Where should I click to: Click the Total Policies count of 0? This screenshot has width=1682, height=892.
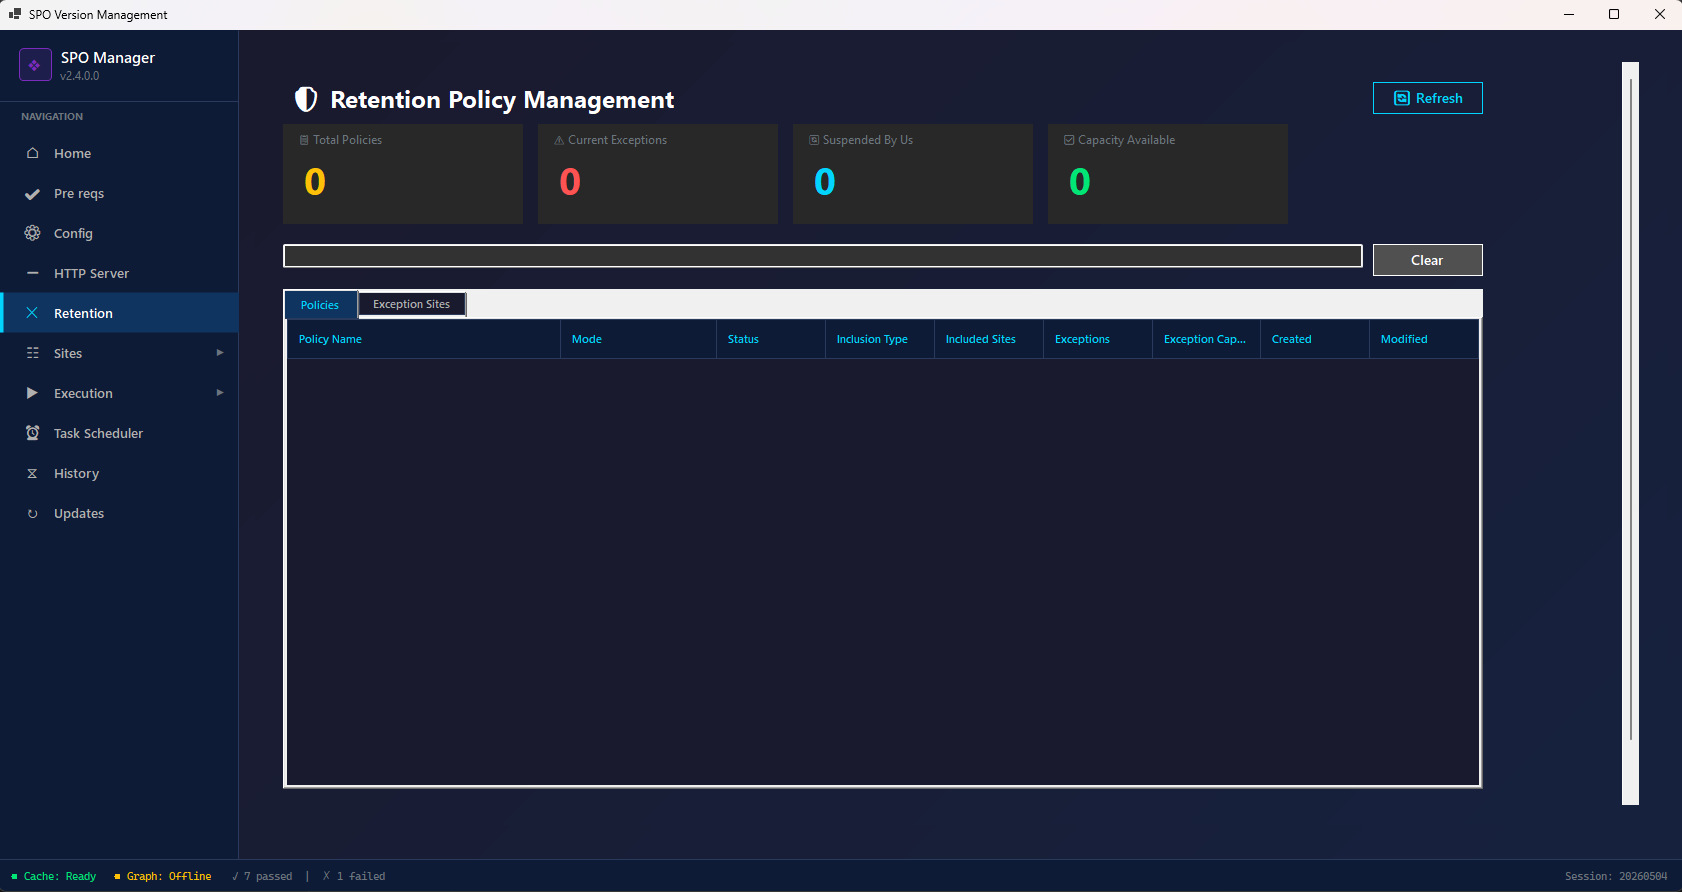tap(315, 182)
